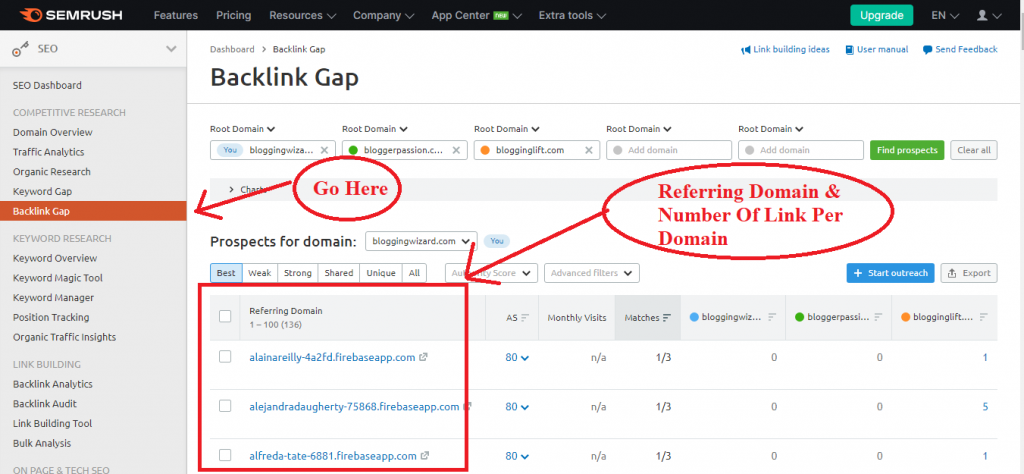Check the alainareilly-4a2fd.firebaseapp.com row

[225, 356]
